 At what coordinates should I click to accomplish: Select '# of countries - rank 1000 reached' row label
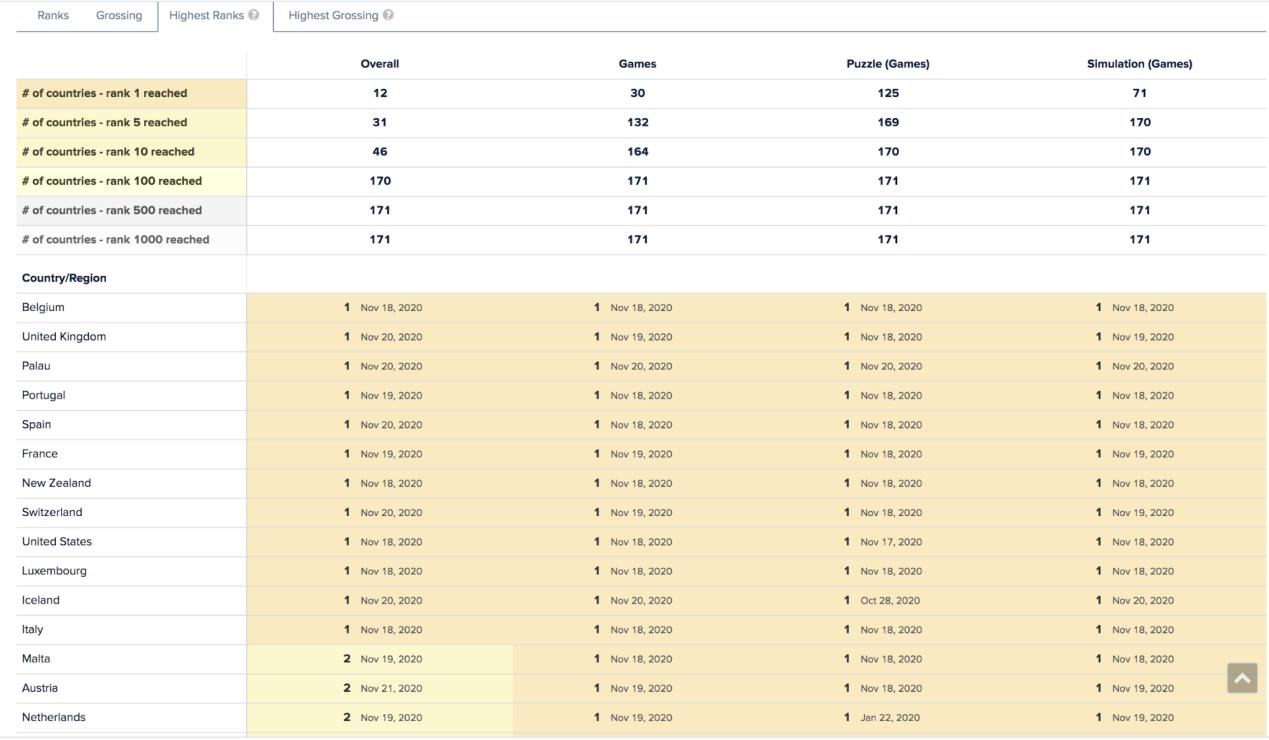click(x=116, y=239)
